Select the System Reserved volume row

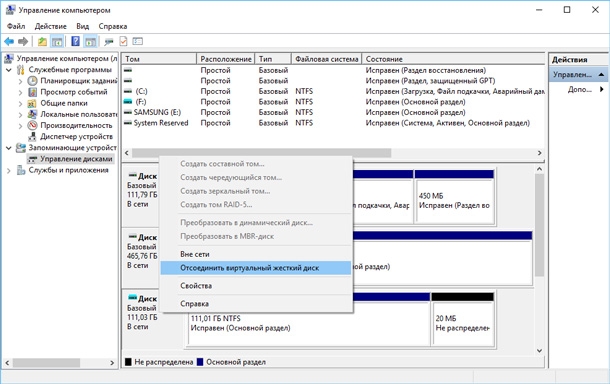[x=333, y=123]
